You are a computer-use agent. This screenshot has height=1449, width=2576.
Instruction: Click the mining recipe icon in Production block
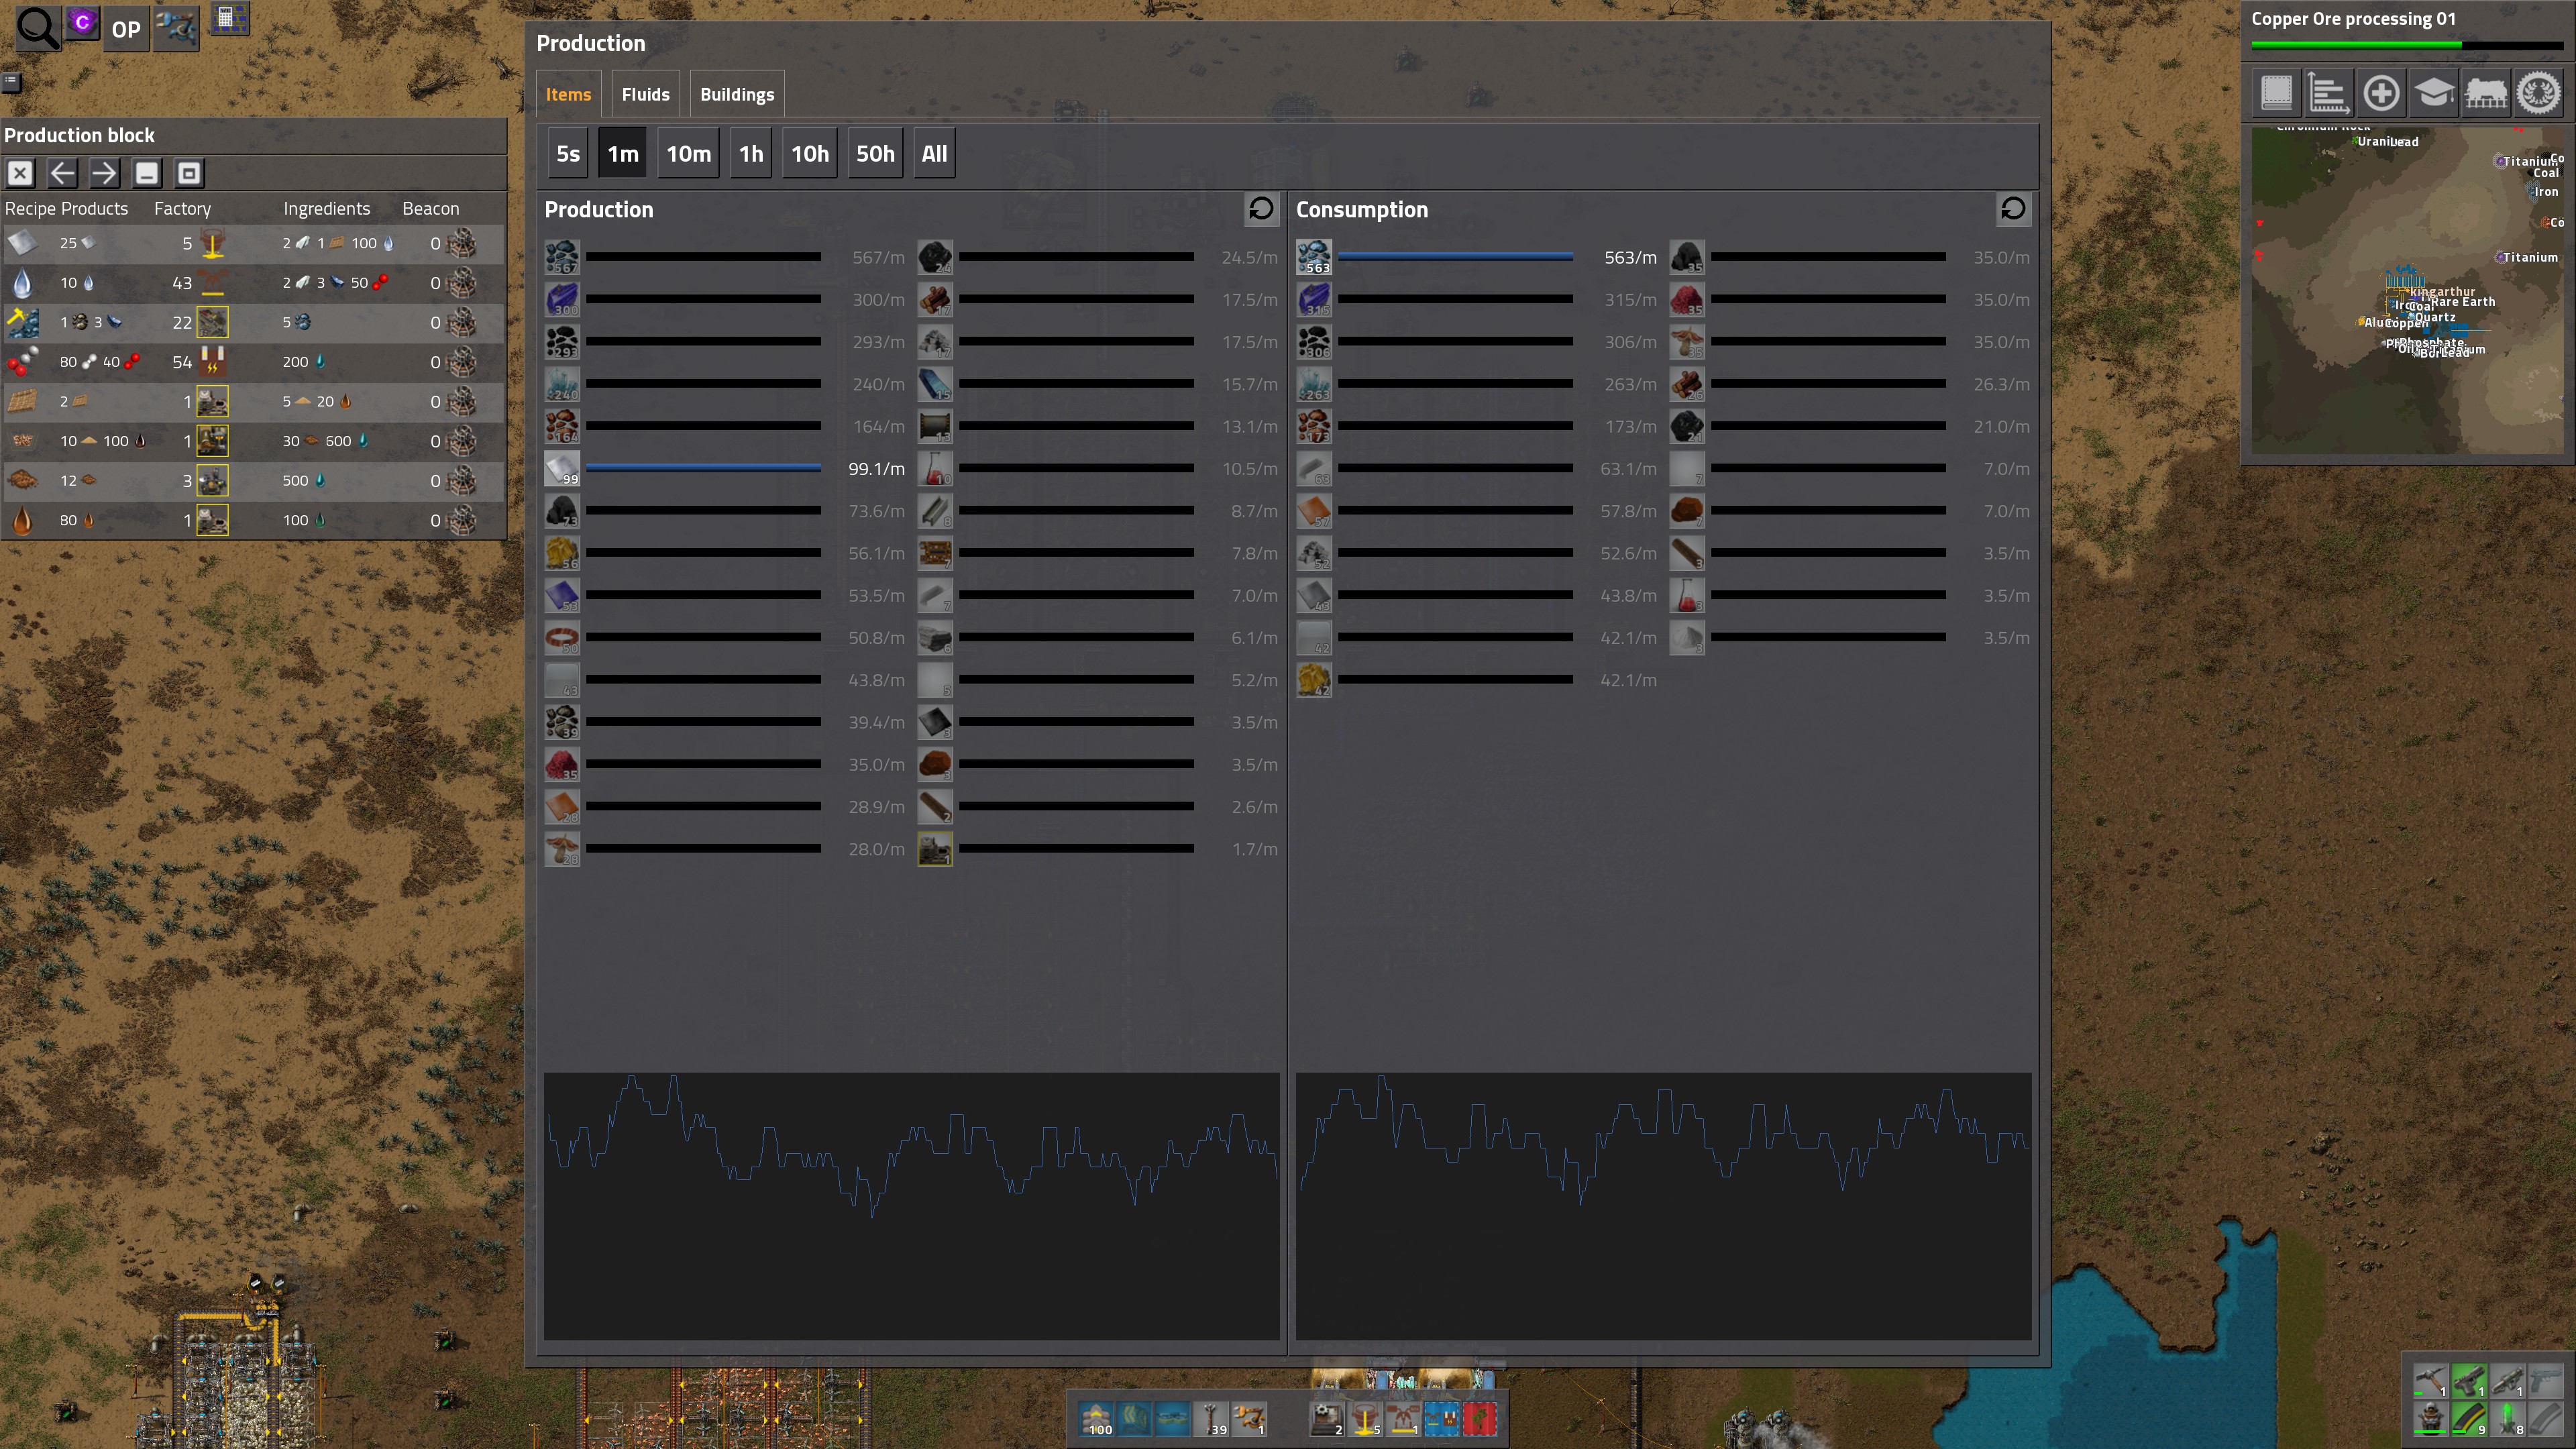22,322
